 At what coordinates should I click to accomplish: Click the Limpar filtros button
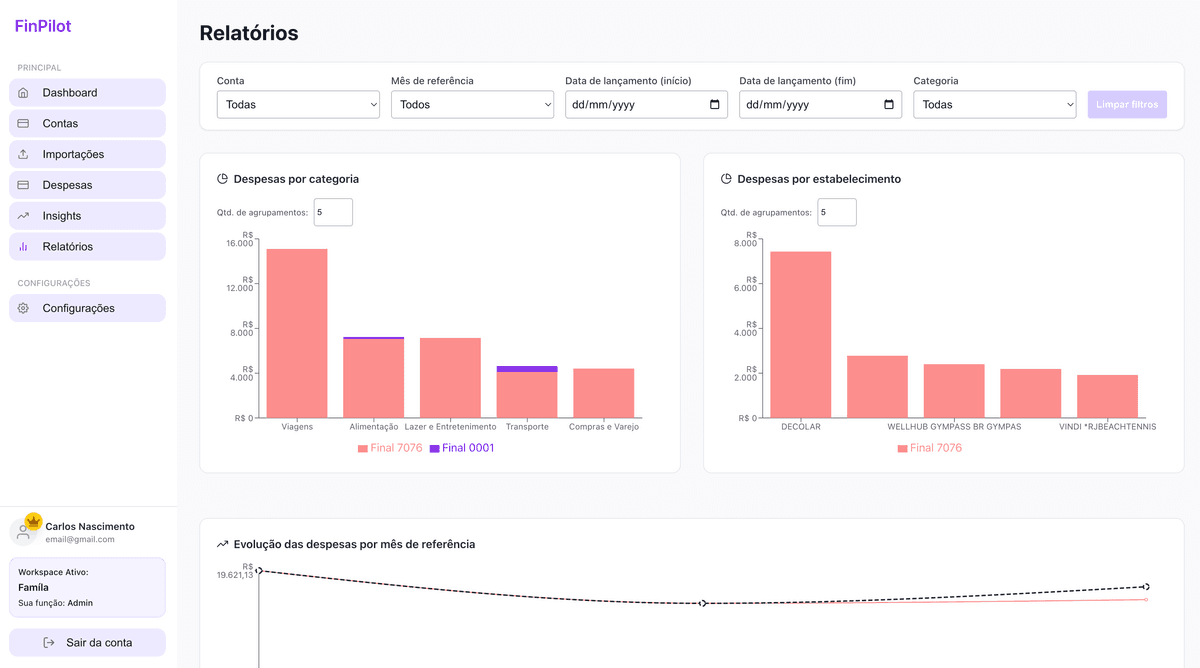(1127, 104)
